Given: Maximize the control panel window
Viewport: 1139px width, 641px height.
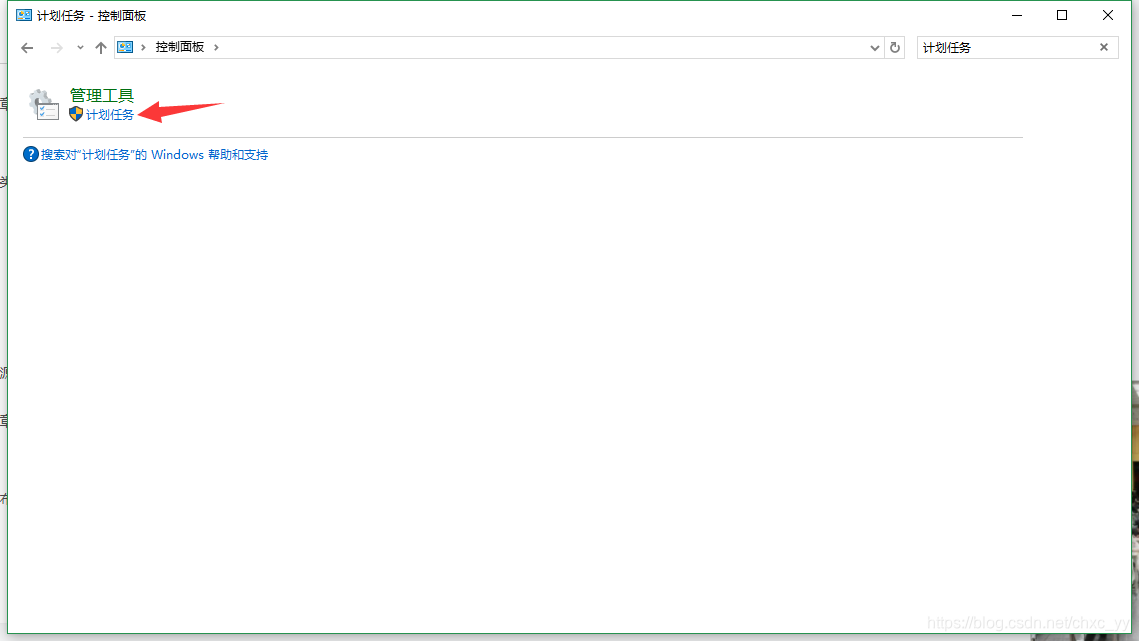Looking at the screenshot, I should (1062, 15).
